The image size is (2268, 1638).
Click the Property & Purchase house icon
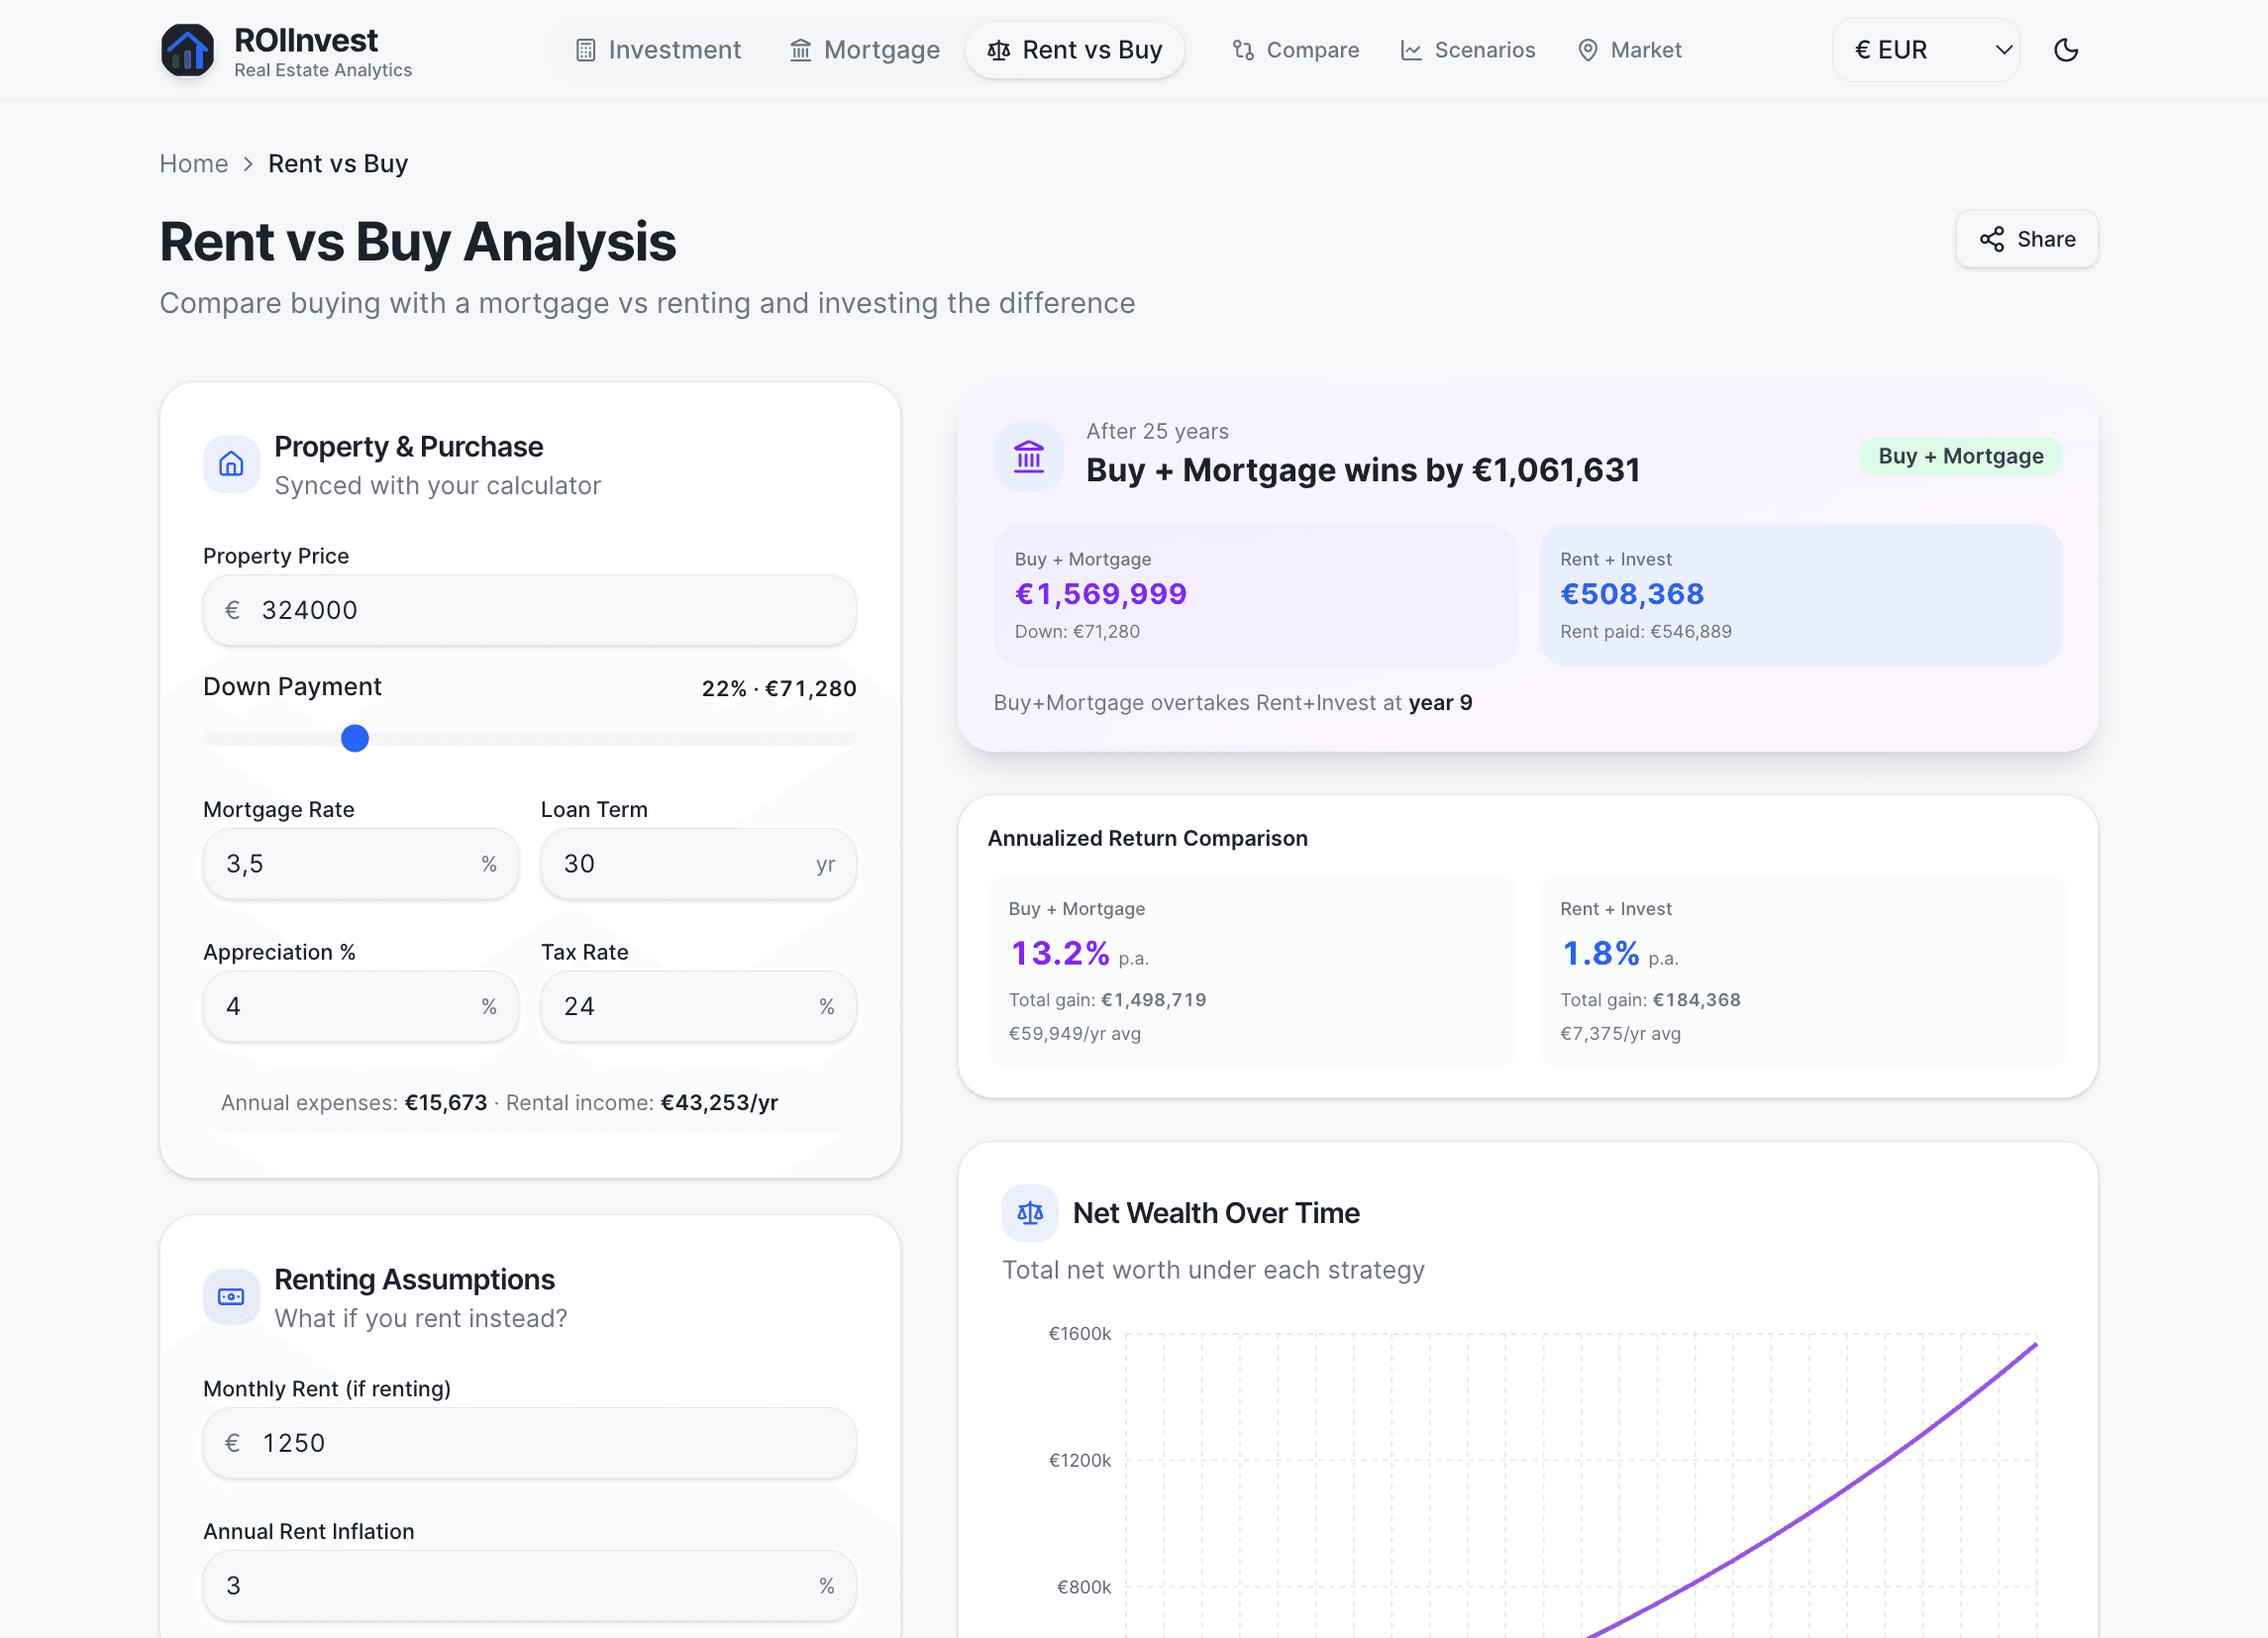[231, 464]
